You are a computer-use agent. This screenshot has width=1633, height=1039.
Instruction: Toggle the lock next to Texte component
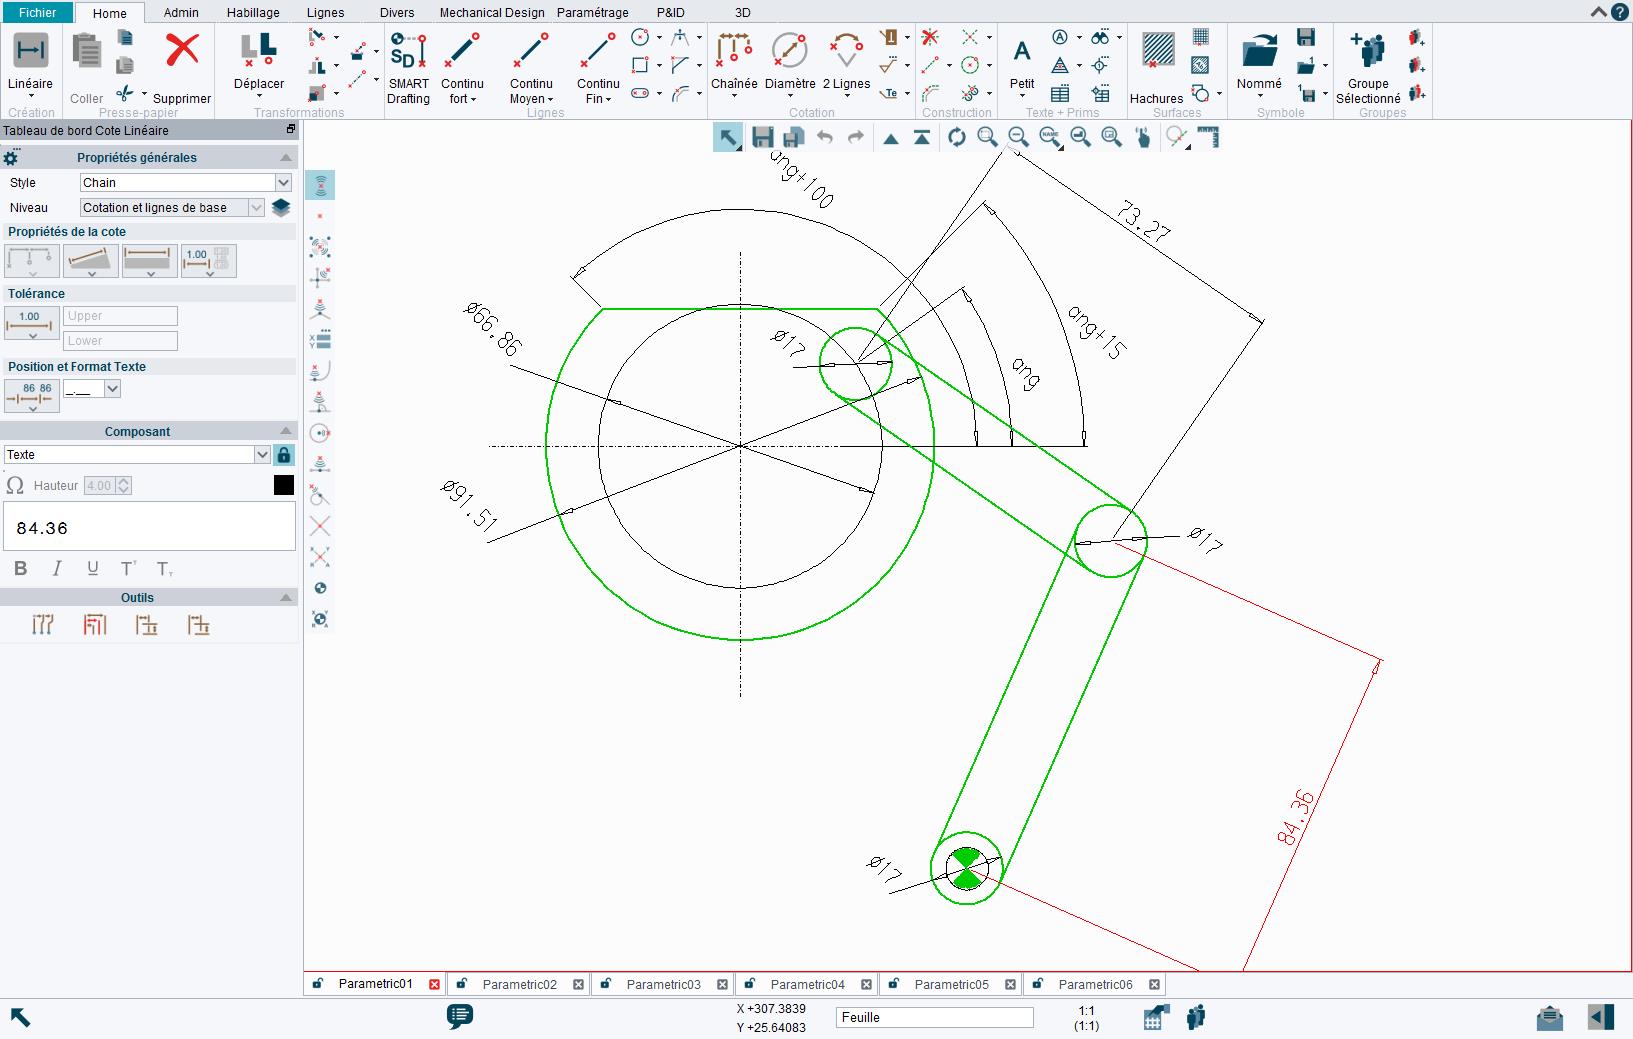(x=284, y=455)
